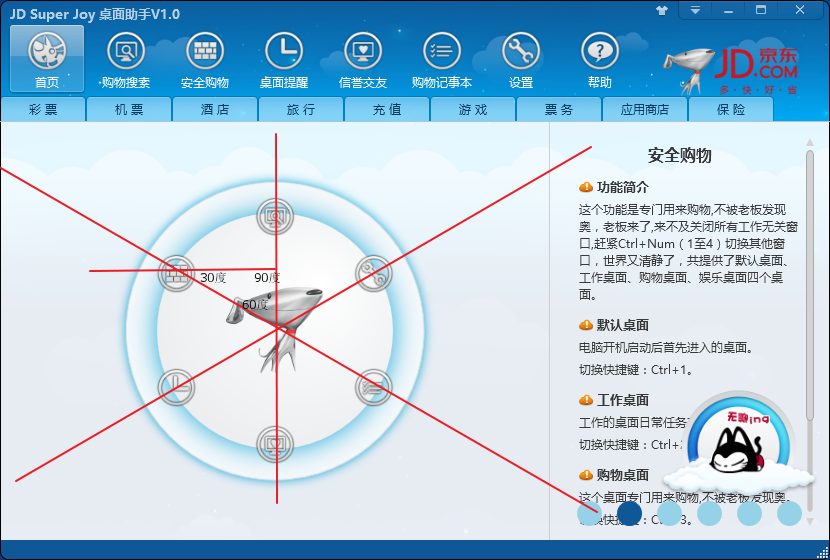The width and height of the screenshot is (830, 560).
Task: Click the list notebook icon on the dial
Action: pyautogui.click(x=373, y=387)
